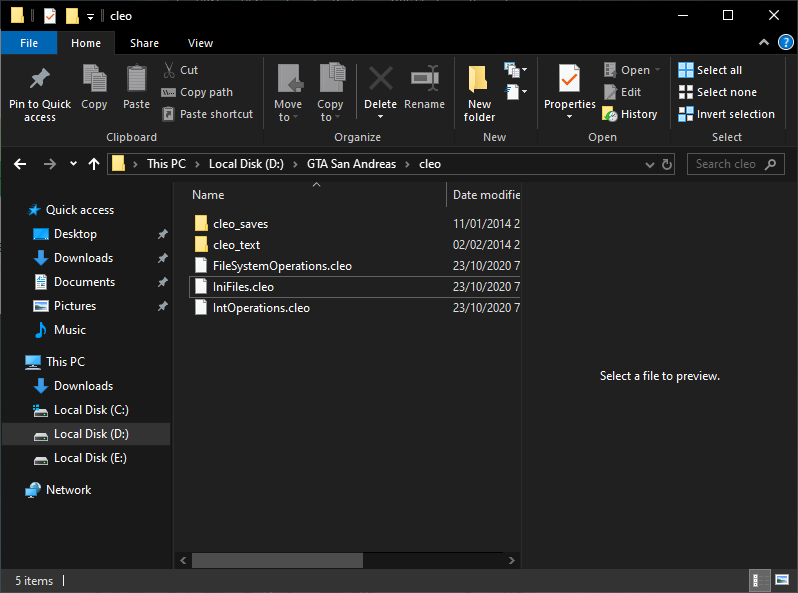This screenshot has width=798, height=593.
Task: Open the Copy to menu
Action: (330, 93)
